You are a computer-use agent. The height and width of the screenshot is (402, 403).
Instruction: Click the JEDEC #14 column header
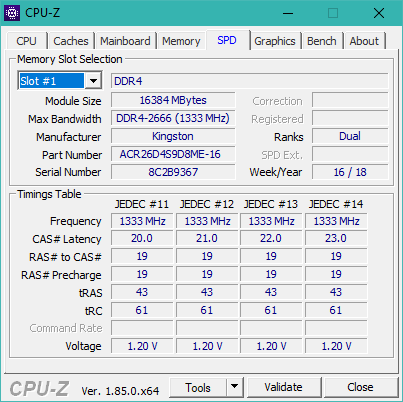(336, 204)
